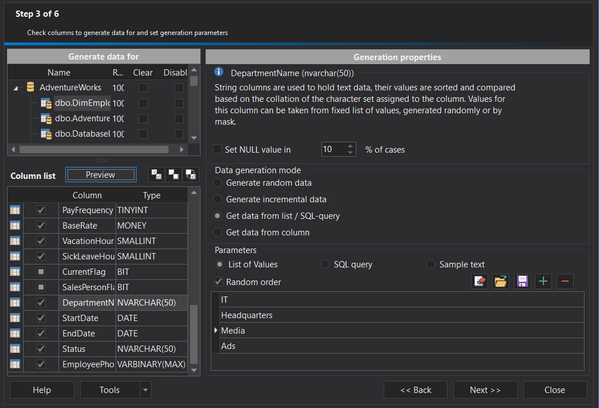Increase the NULL percentage spinner value
The height and width of the screenshot is (408, 599).
coord(350,146)
